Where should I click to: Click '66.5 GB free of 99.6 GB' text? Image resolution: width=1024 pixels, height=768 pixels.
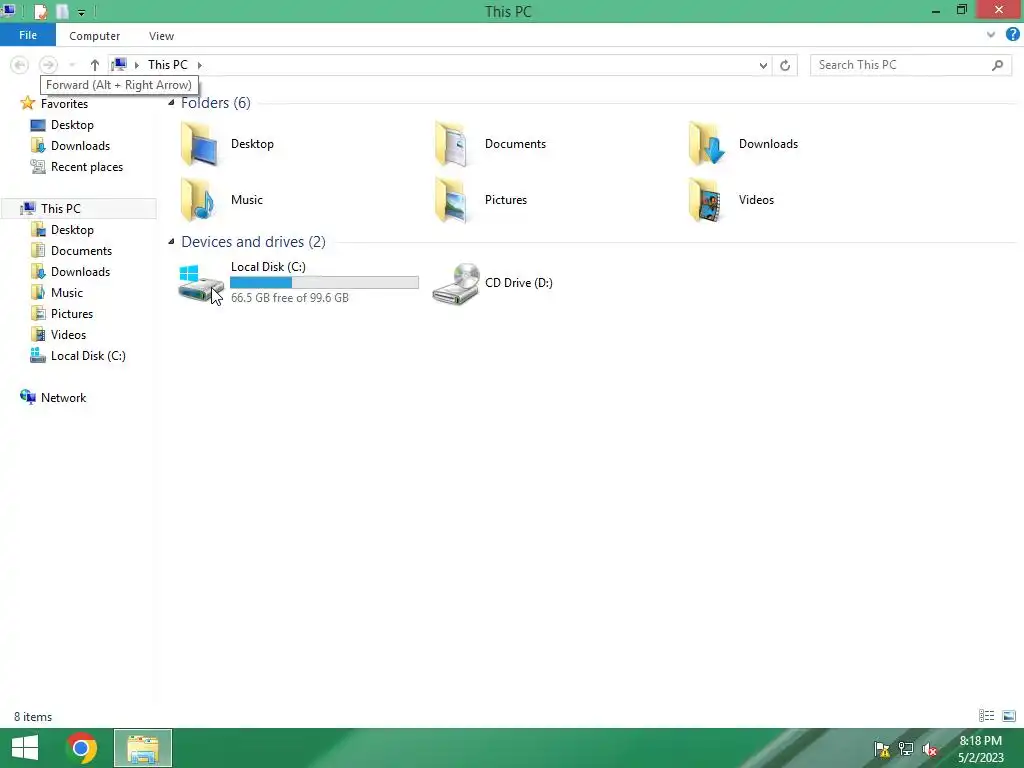click(x=289, y=298)
